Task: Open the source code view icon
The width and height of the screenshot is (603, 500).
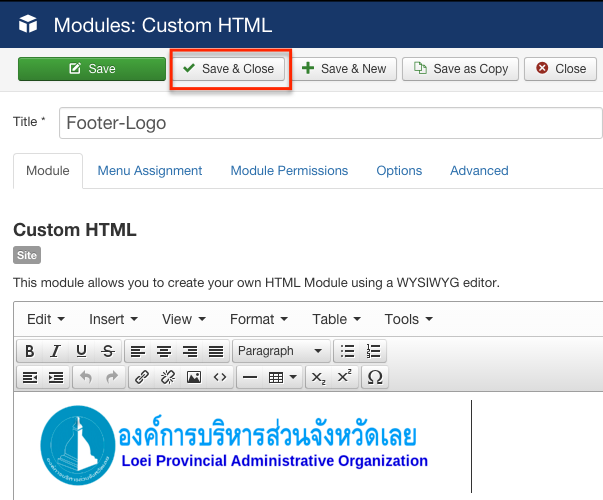Action: tap(220, 378)
